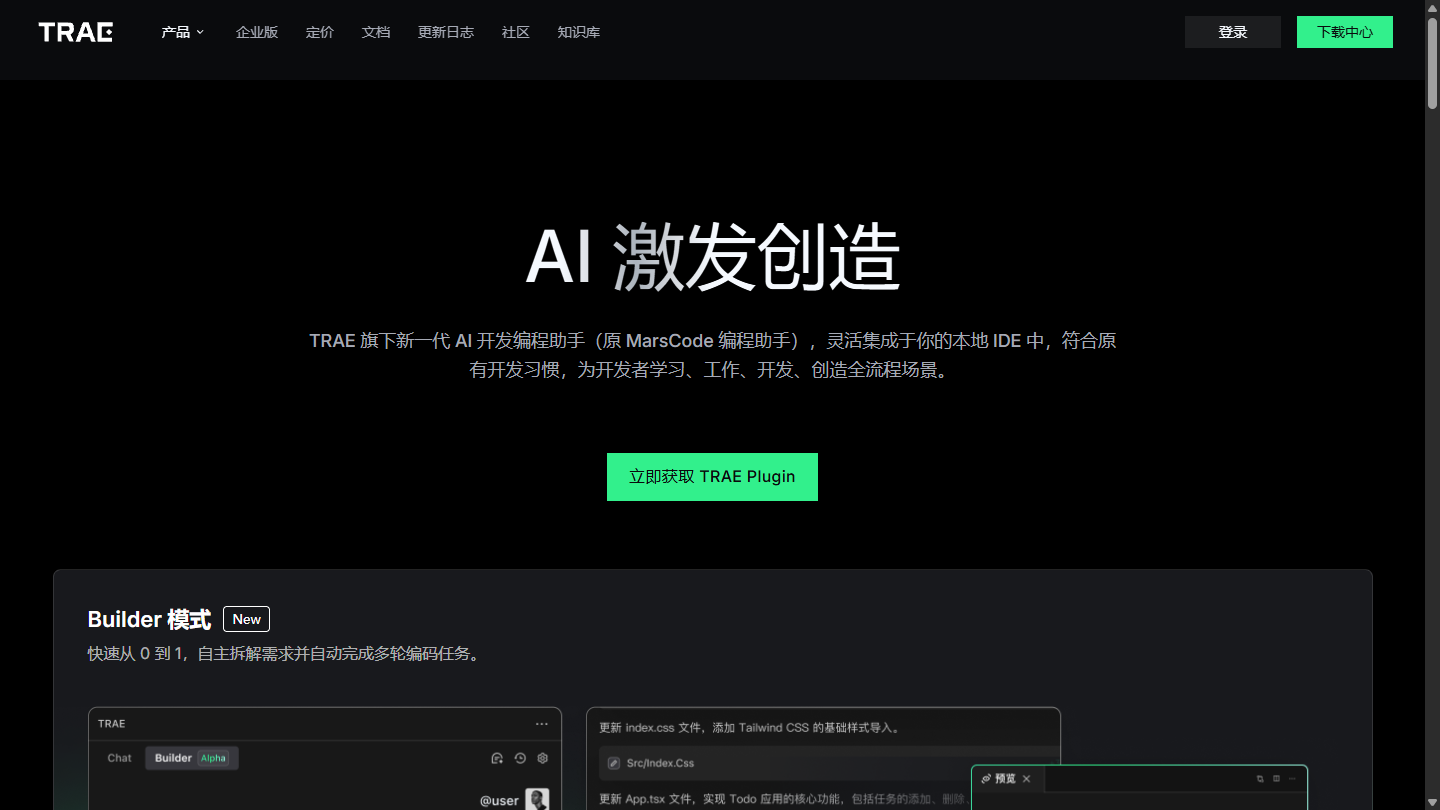The width and height of the screenshot is (1440, 810).
Task: Click the @user avatar image
Action: (x=538, y=799)
